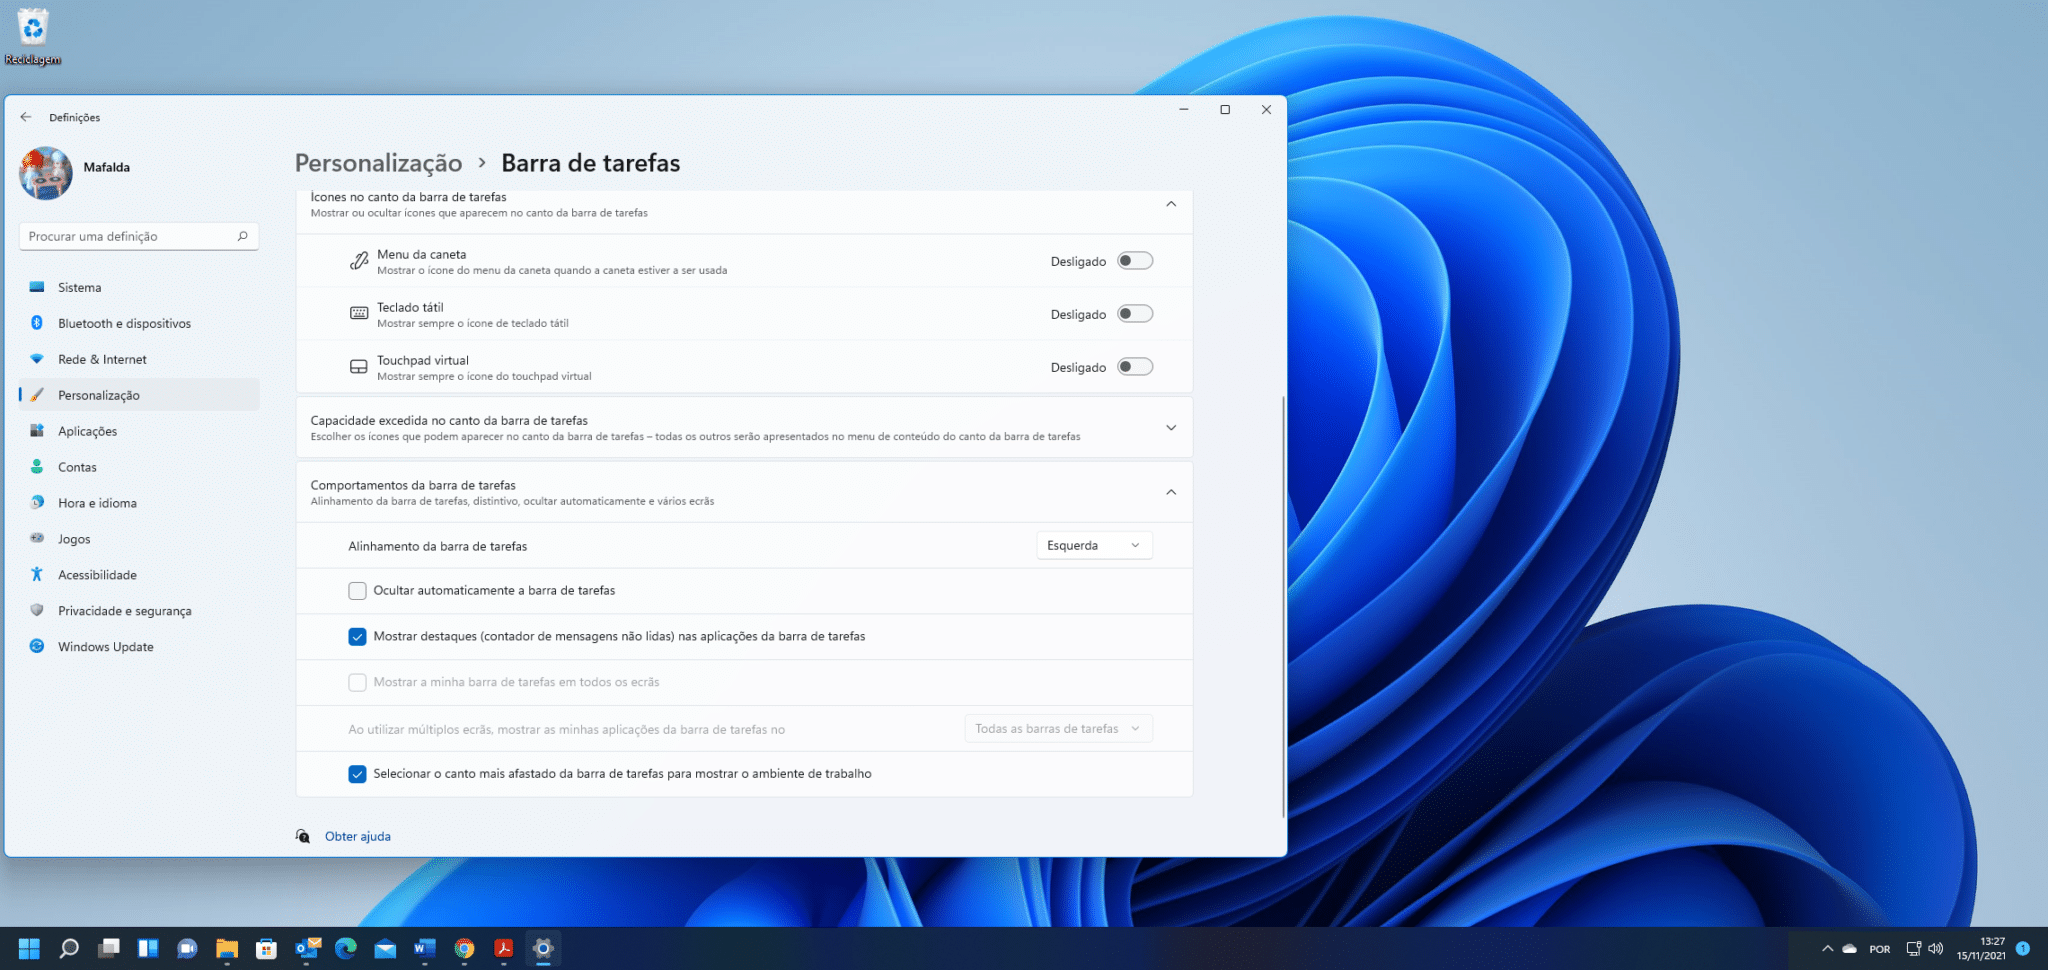The width and height of the screenshot is (2048, 970).
Task: Open Mail app in taskbar
Action: point(385,948)
